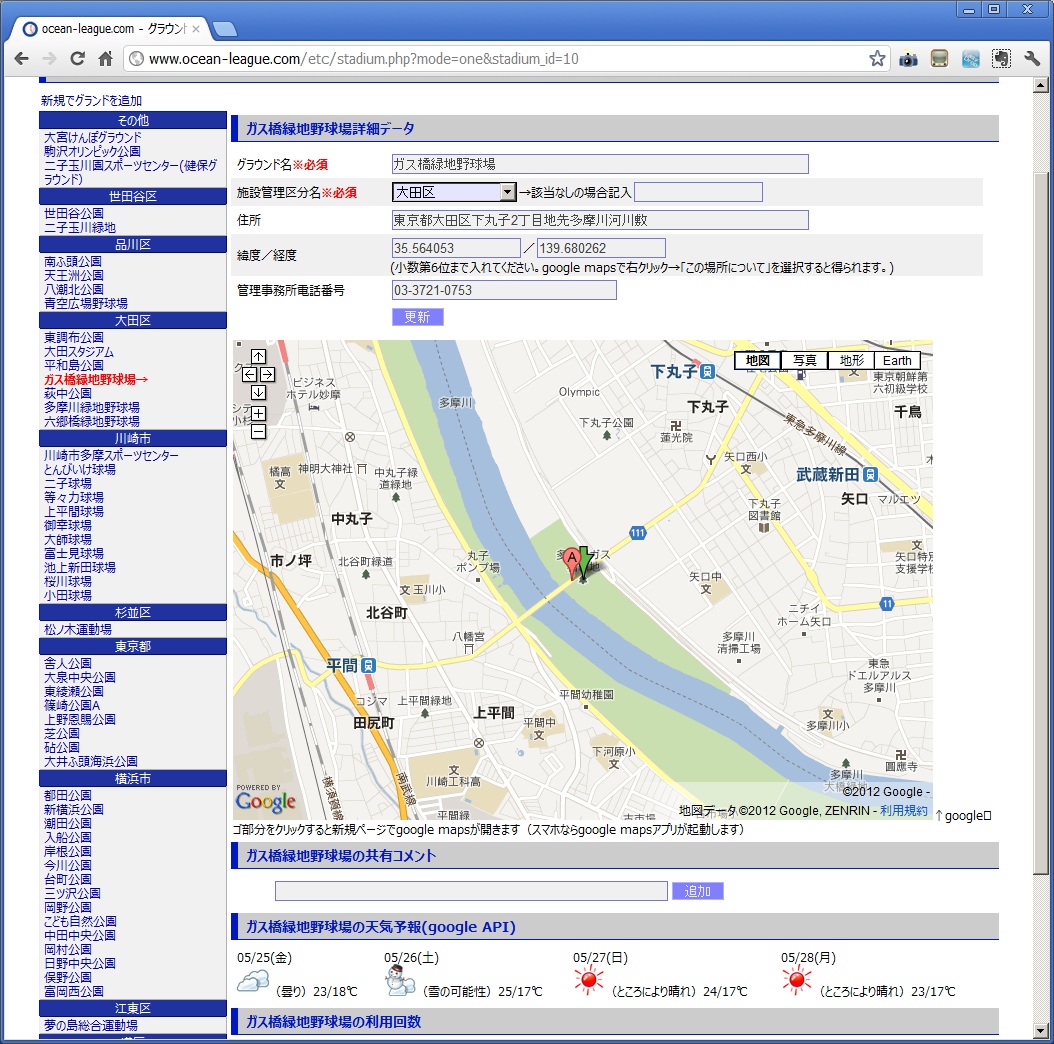Open 大田スタジアム in the sidebar
The height and width of the screenshot is (1044, 1054).
[x=79, y=352]
